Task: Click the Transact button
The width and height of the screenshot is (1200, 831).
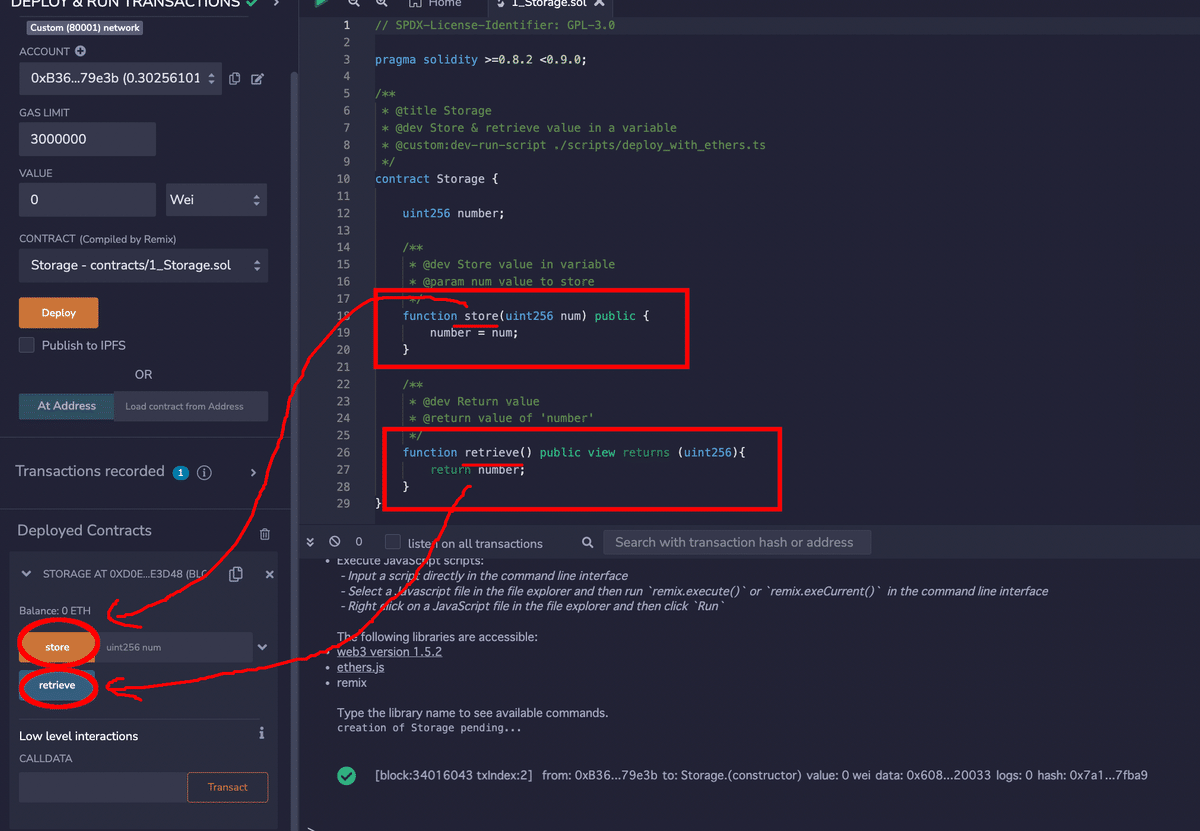Action: 227,787
